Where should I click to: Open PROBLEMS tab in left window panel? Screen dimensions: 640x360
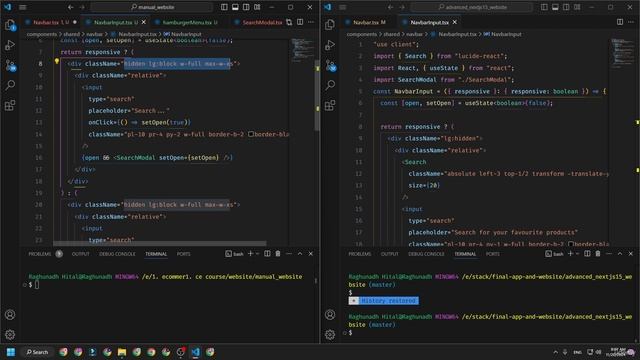[x=40, y=254]
